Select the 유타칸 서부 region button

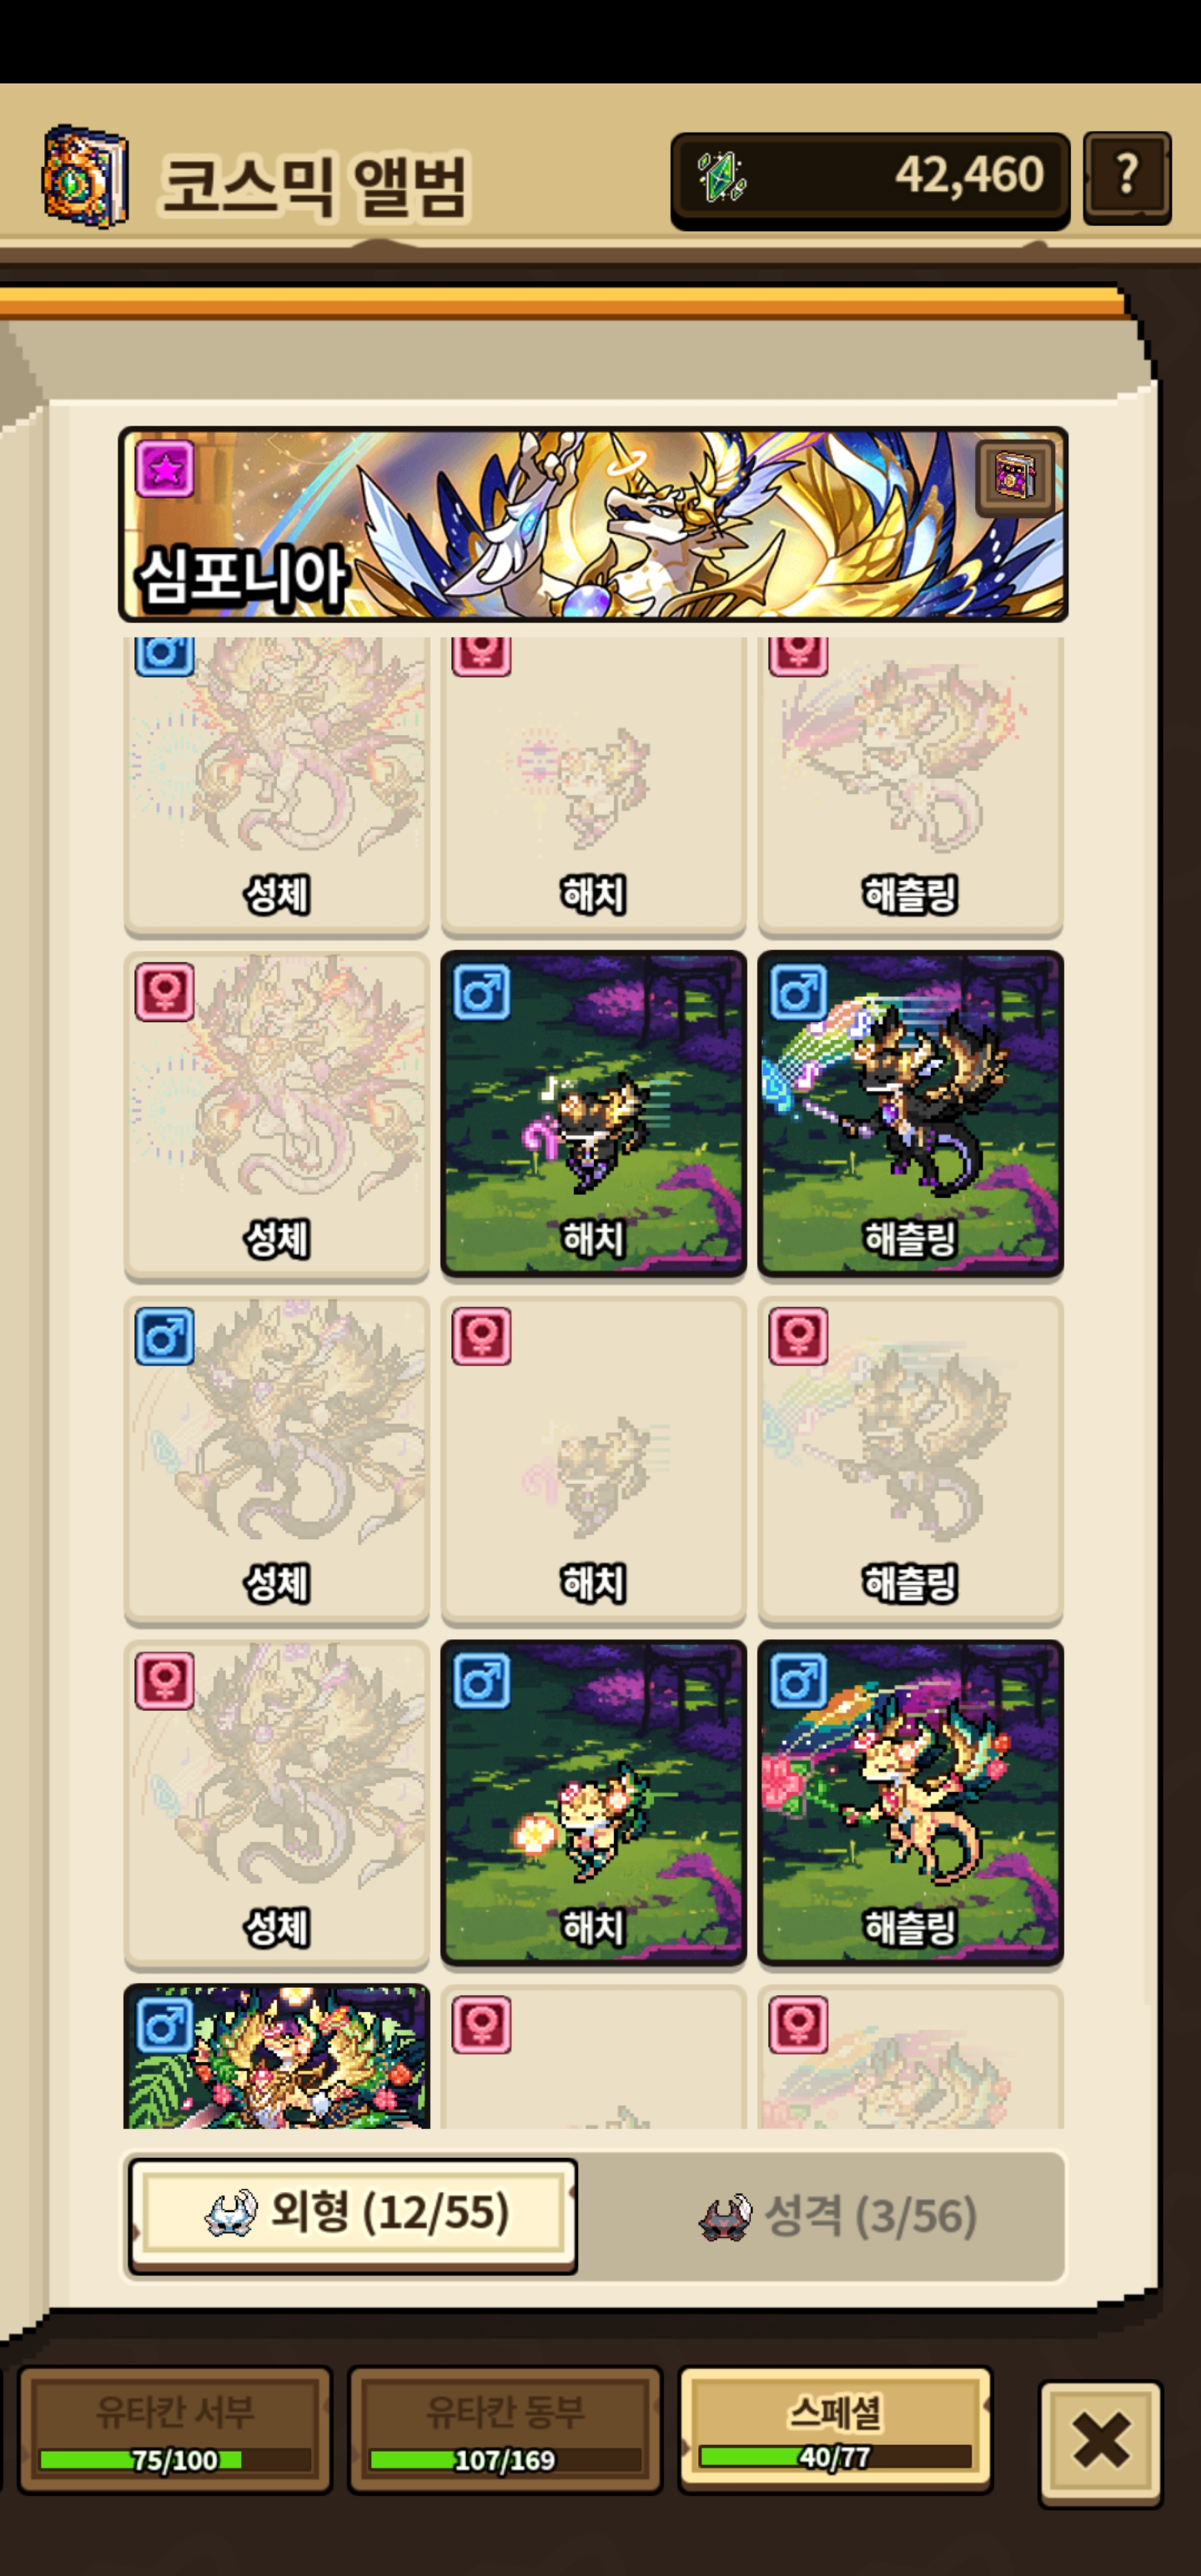click(x=175, y=2429)
